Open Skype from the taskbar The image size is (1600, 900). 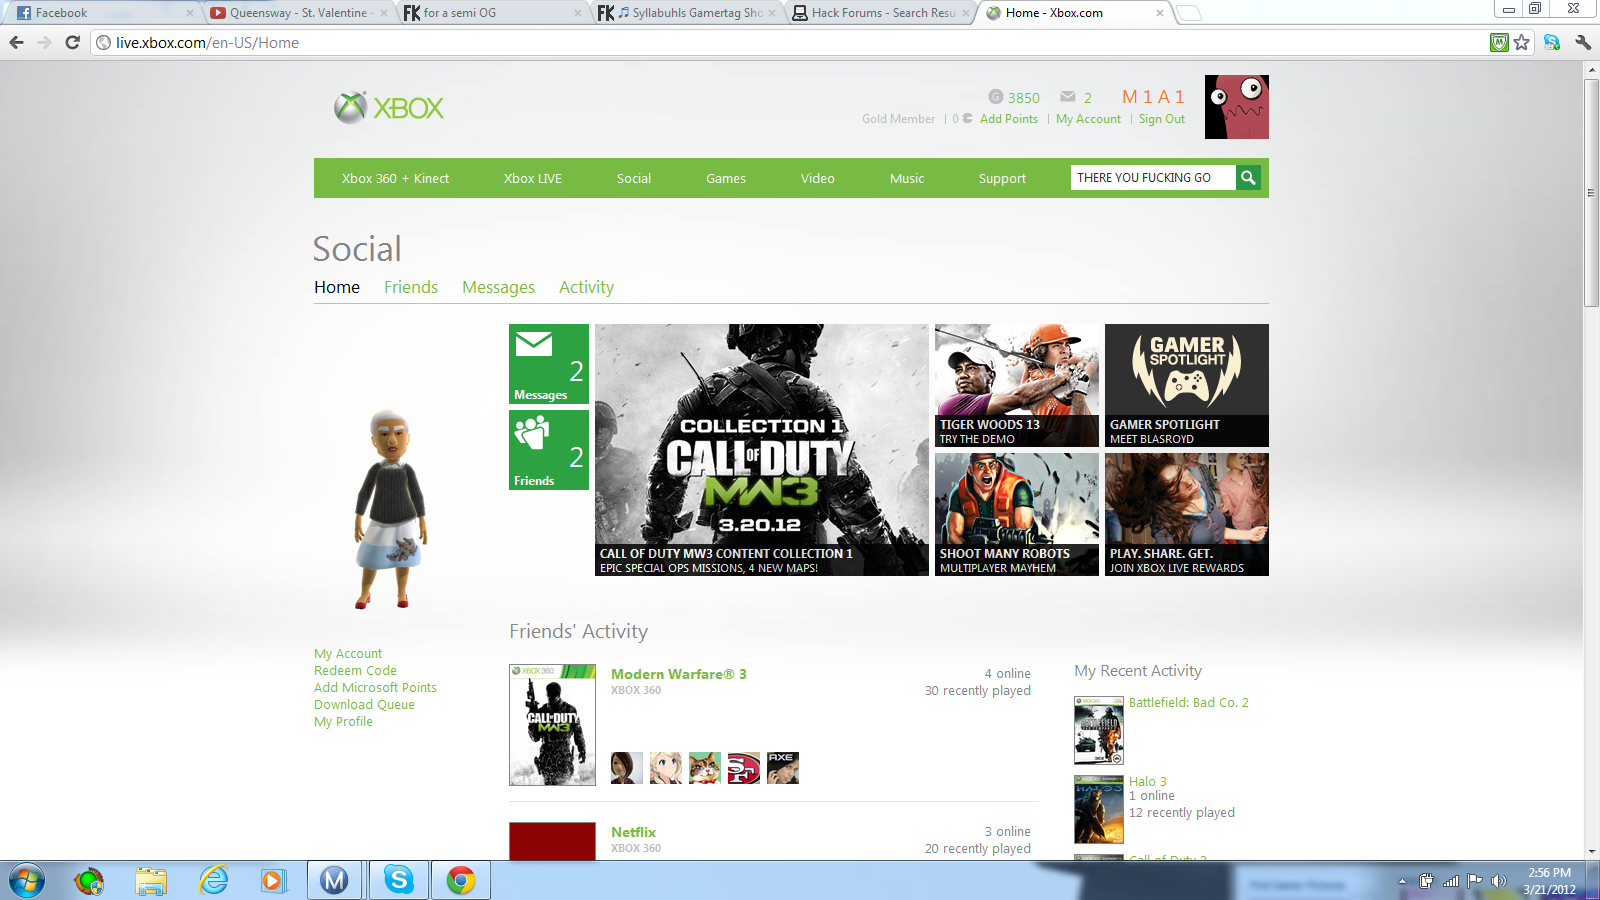tap(398, 880)
